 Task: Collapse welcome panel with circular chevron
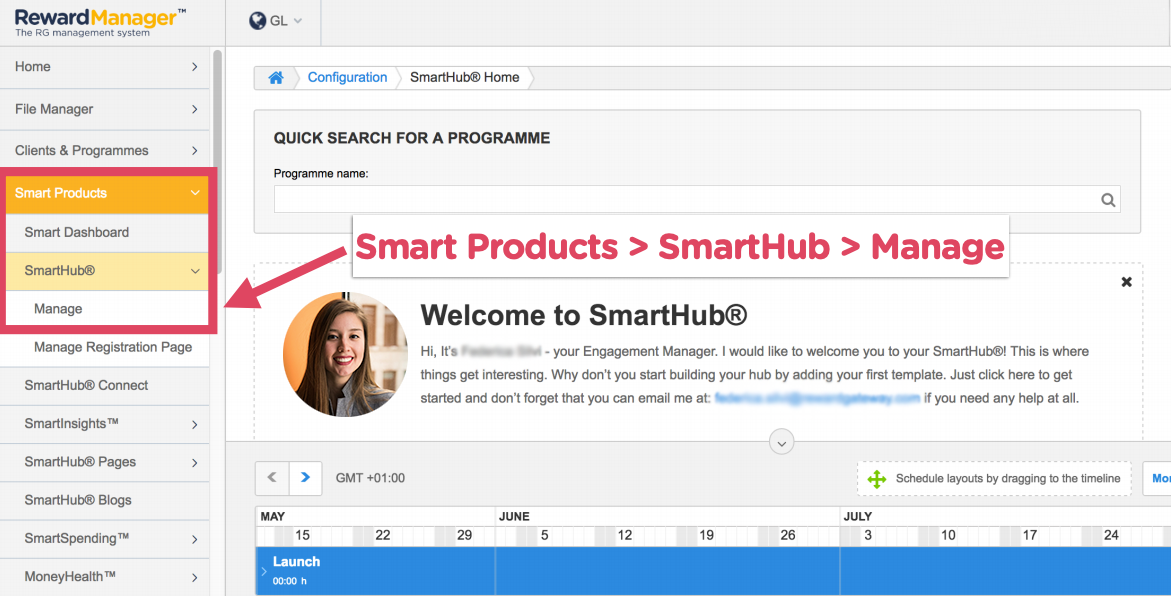781,442
